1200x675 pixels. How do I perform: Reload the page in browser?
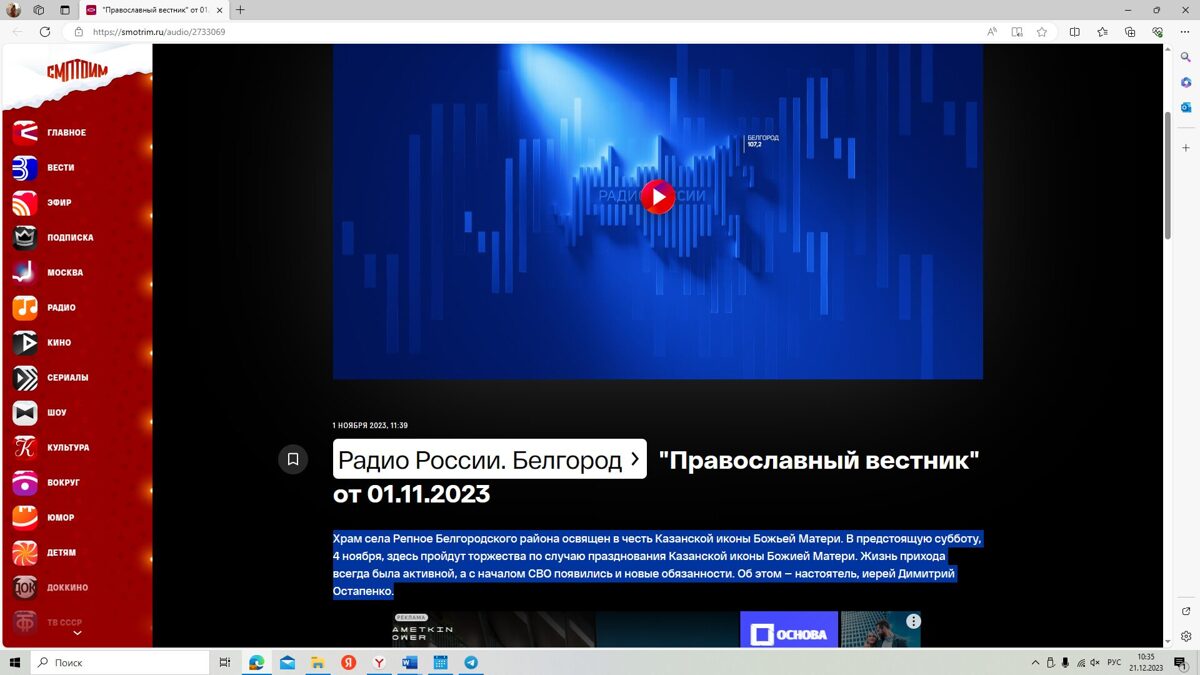(45, 32)
